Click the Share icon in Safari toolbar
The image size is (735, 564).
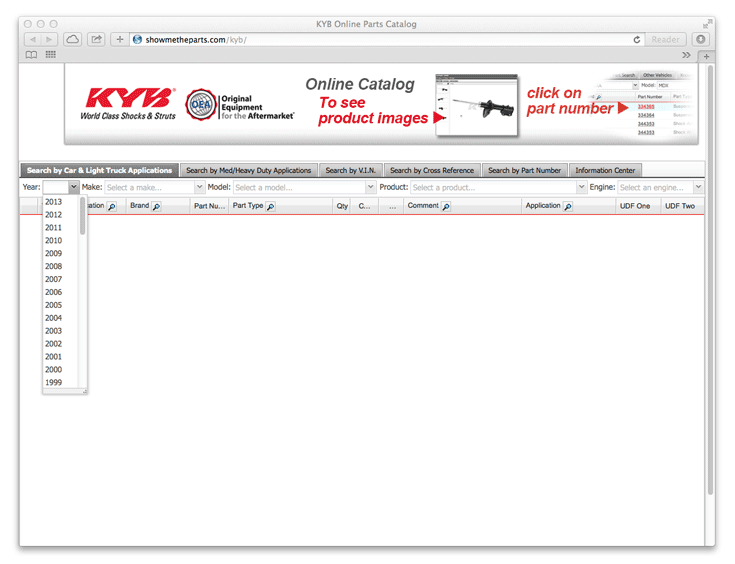click(96, 39)
